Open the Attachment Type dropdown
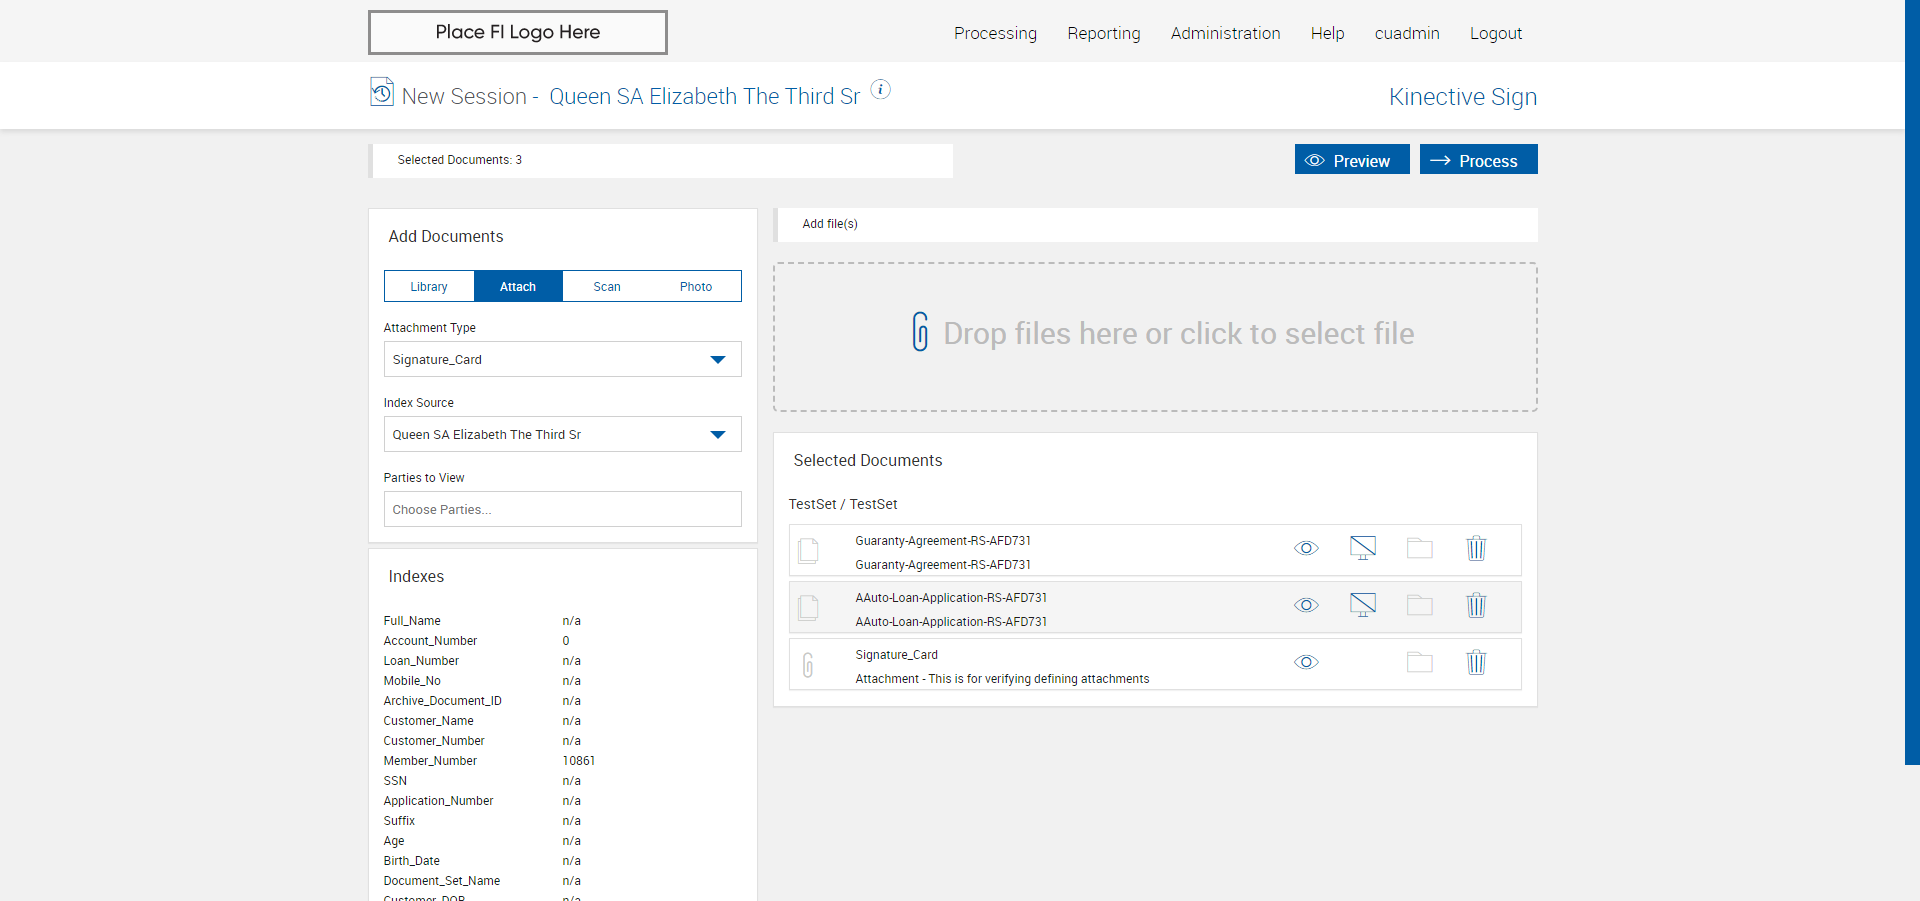Image resolution: width=1920 pixels, height=901 pixels. pyautogui.click(x=562, y=359)
